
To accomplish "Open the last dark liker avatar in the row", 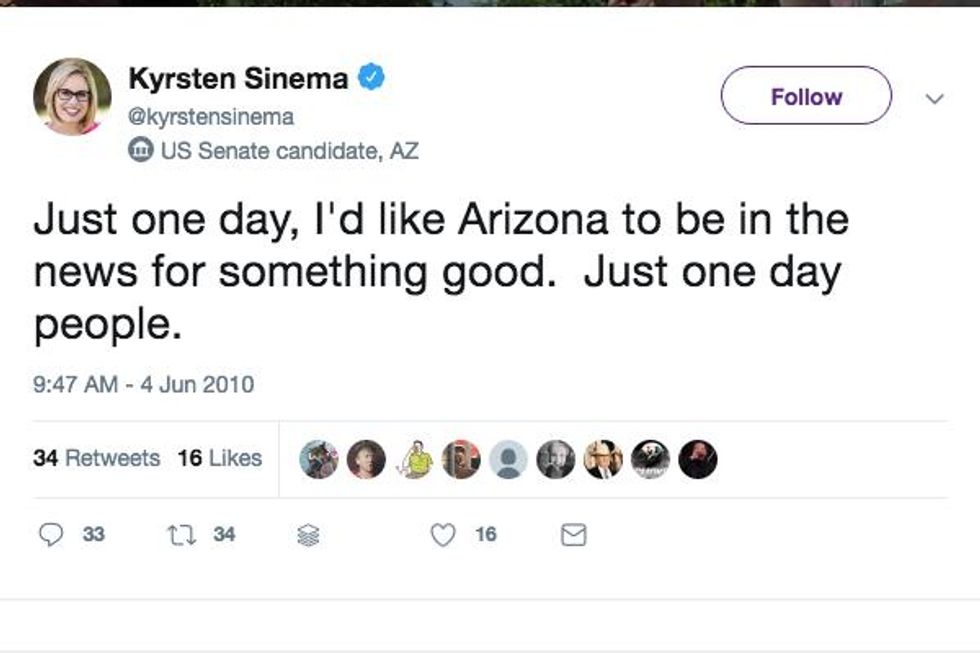I will pos(698,459).
